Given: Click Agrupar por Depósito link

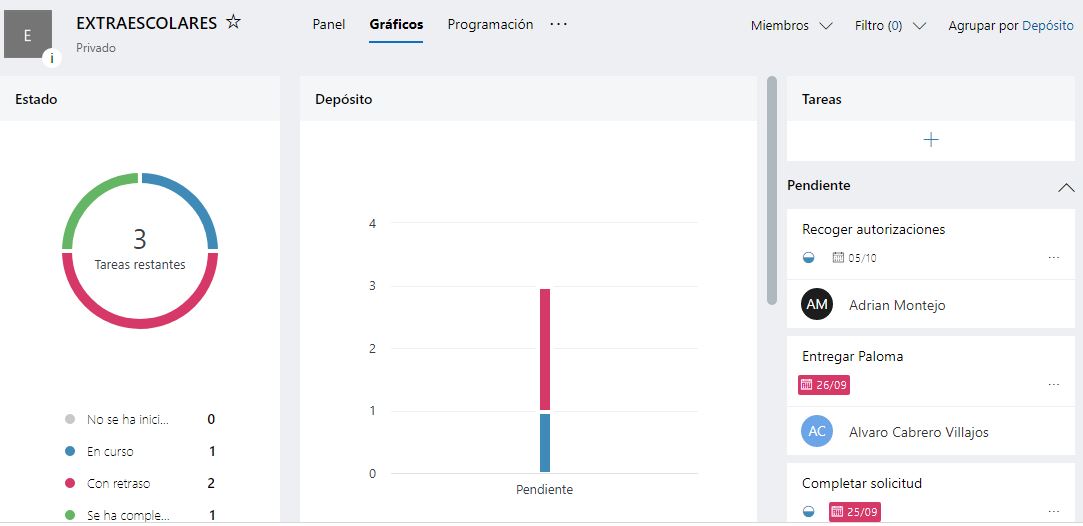Looking at the screenshot, I should pos(1047,26).
